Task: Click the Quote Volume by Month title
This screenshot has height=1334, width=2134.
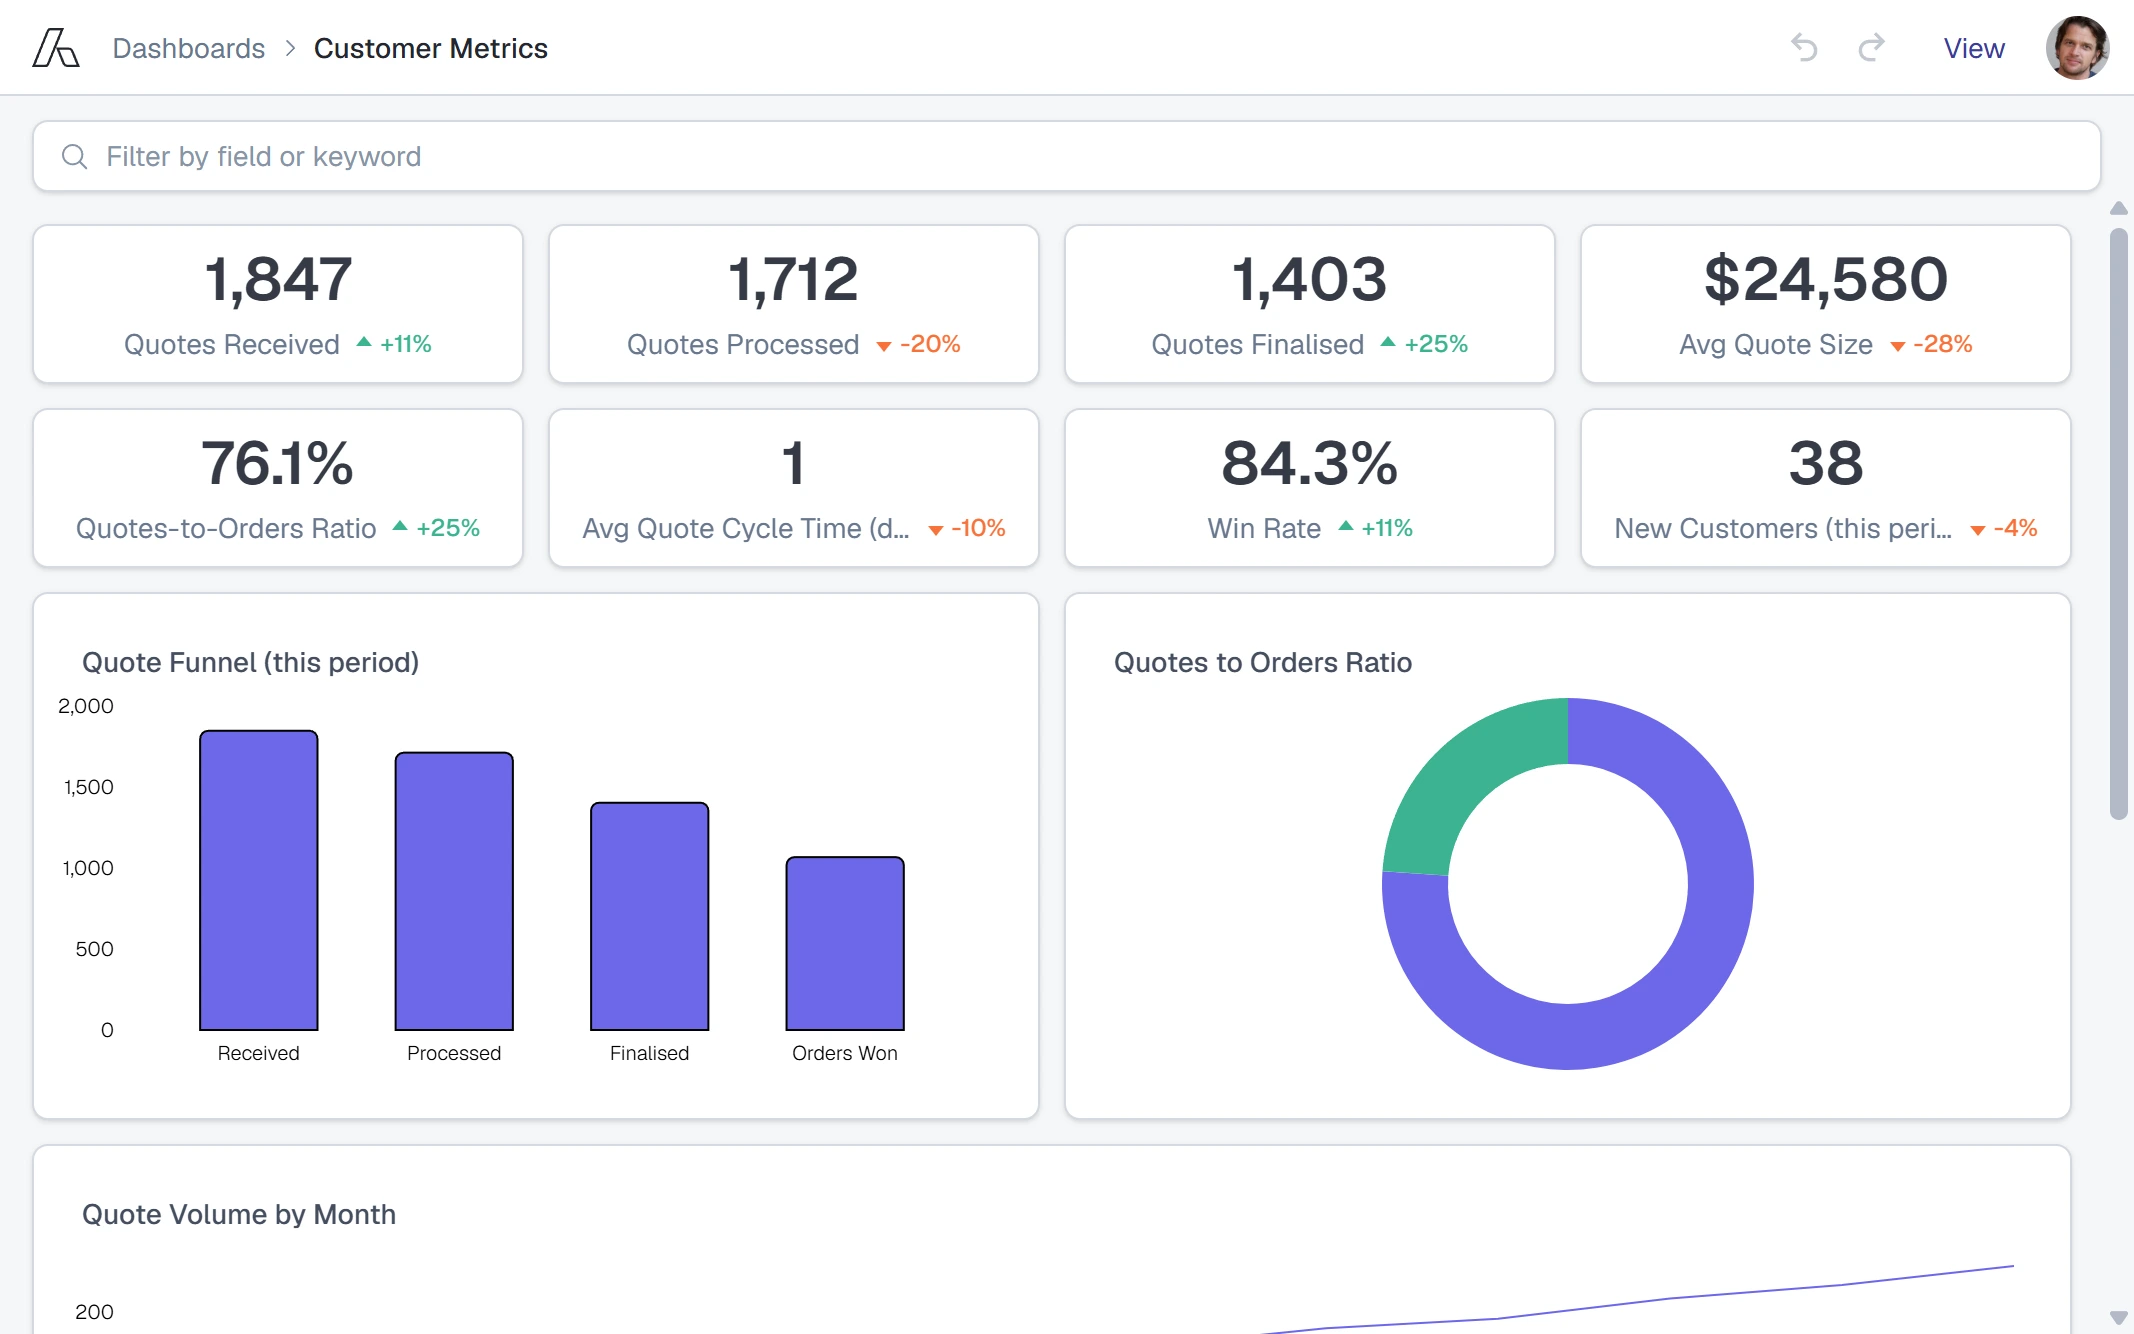Action: click(239, 1214)
